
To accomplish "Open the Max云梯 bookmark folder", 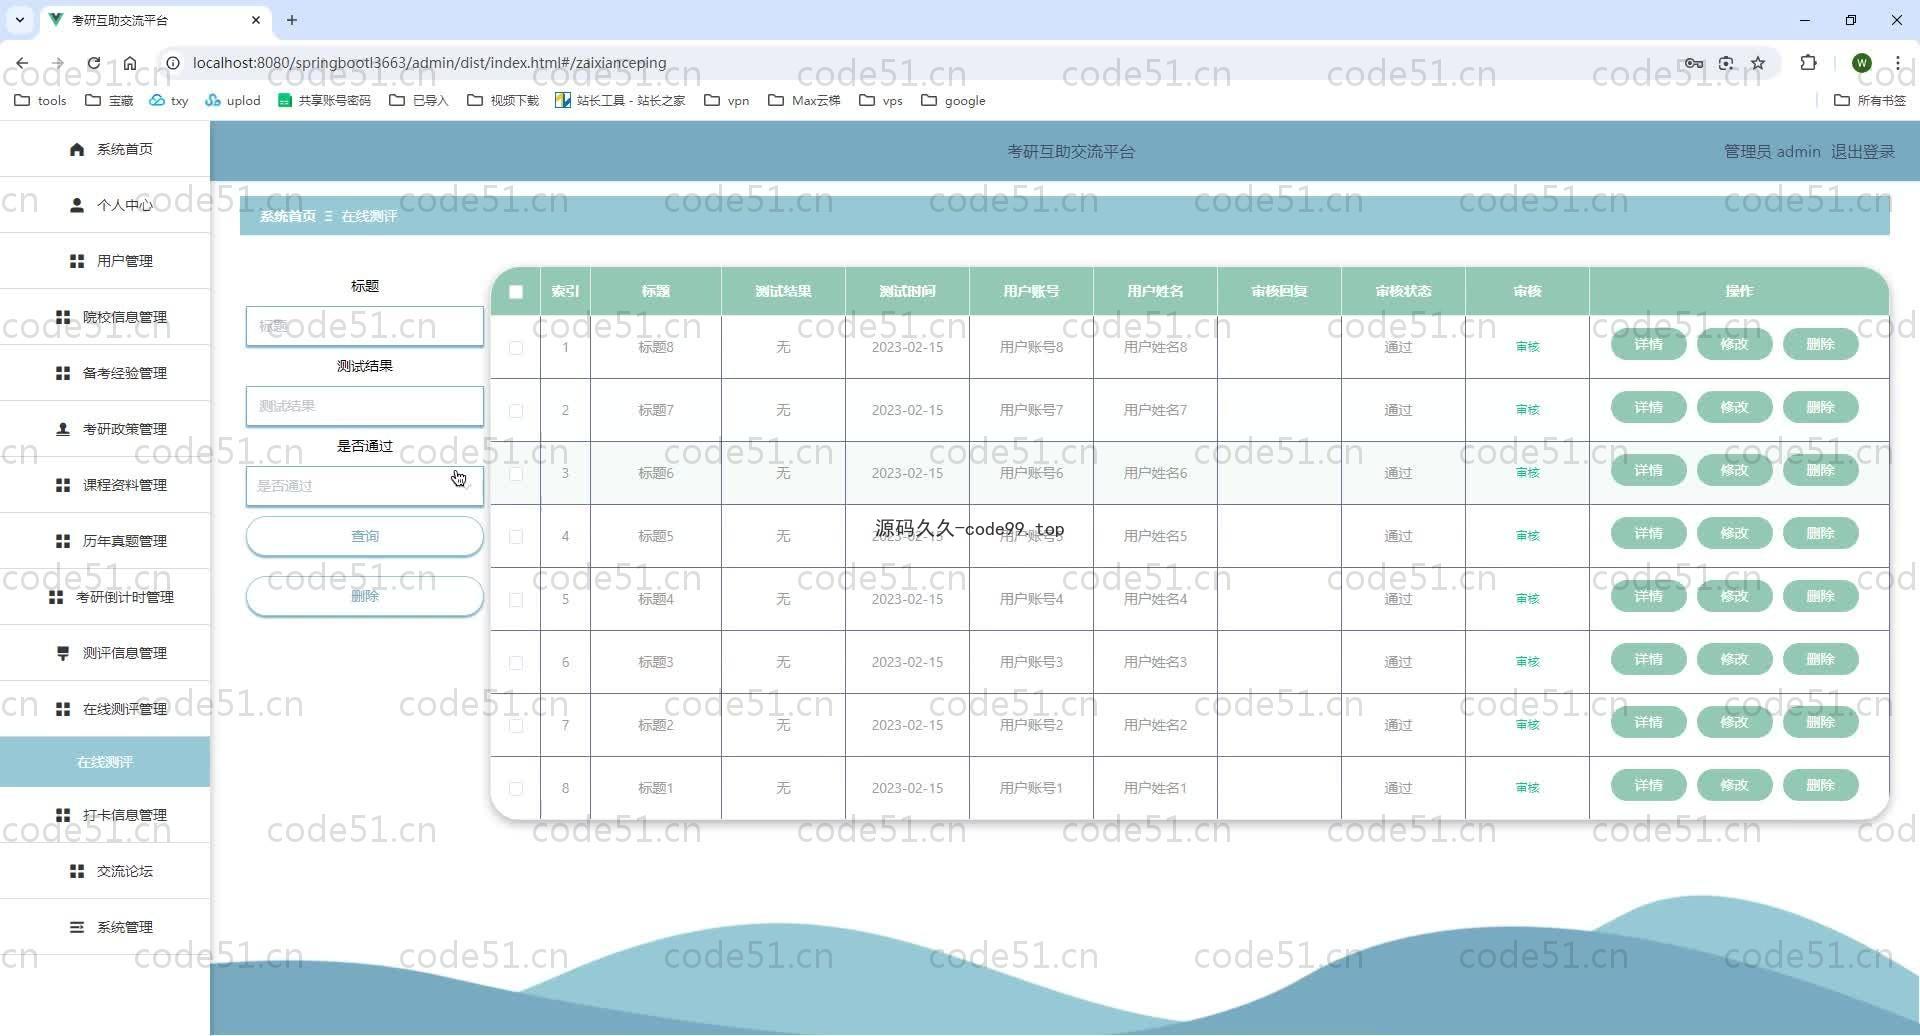I will (x=804, y=100).
